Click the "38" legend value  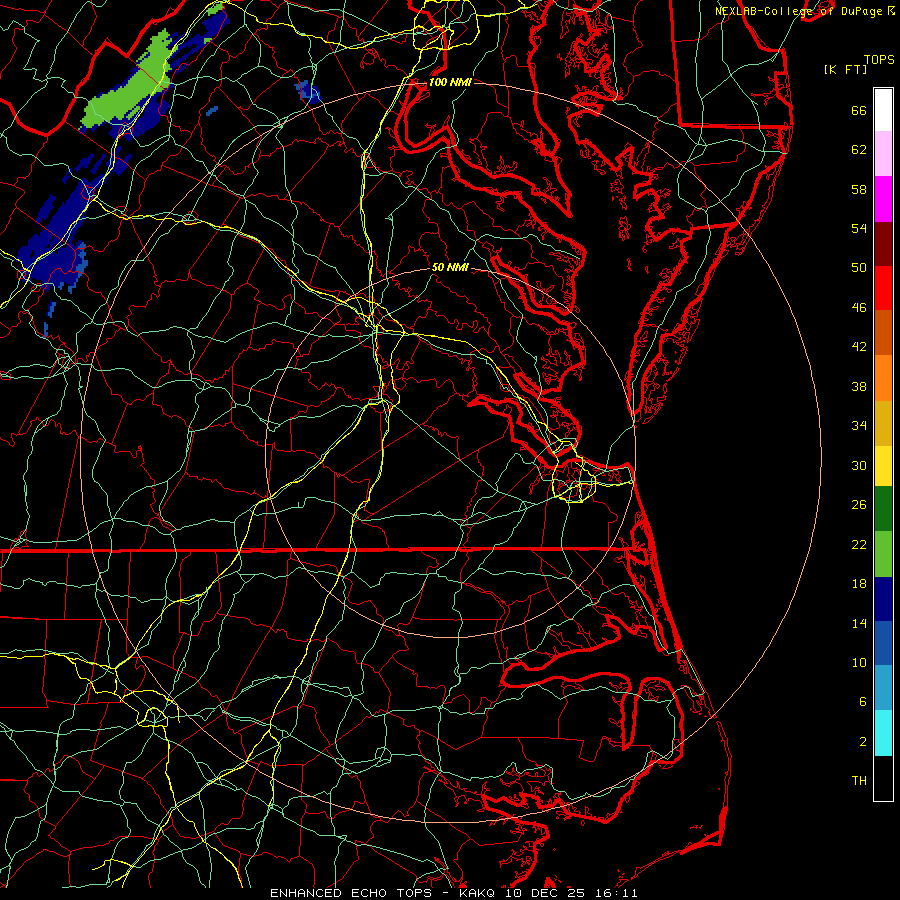point(859,387)
